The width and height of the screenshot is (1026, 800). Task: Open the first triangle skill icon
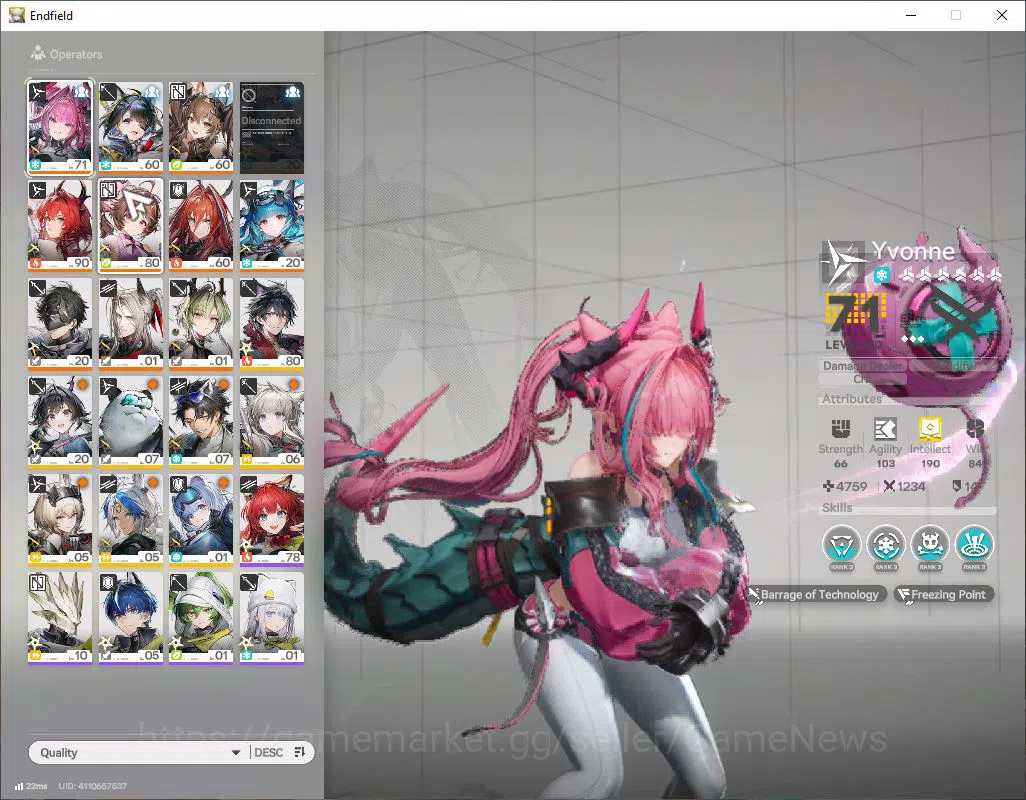click(841, 544)
